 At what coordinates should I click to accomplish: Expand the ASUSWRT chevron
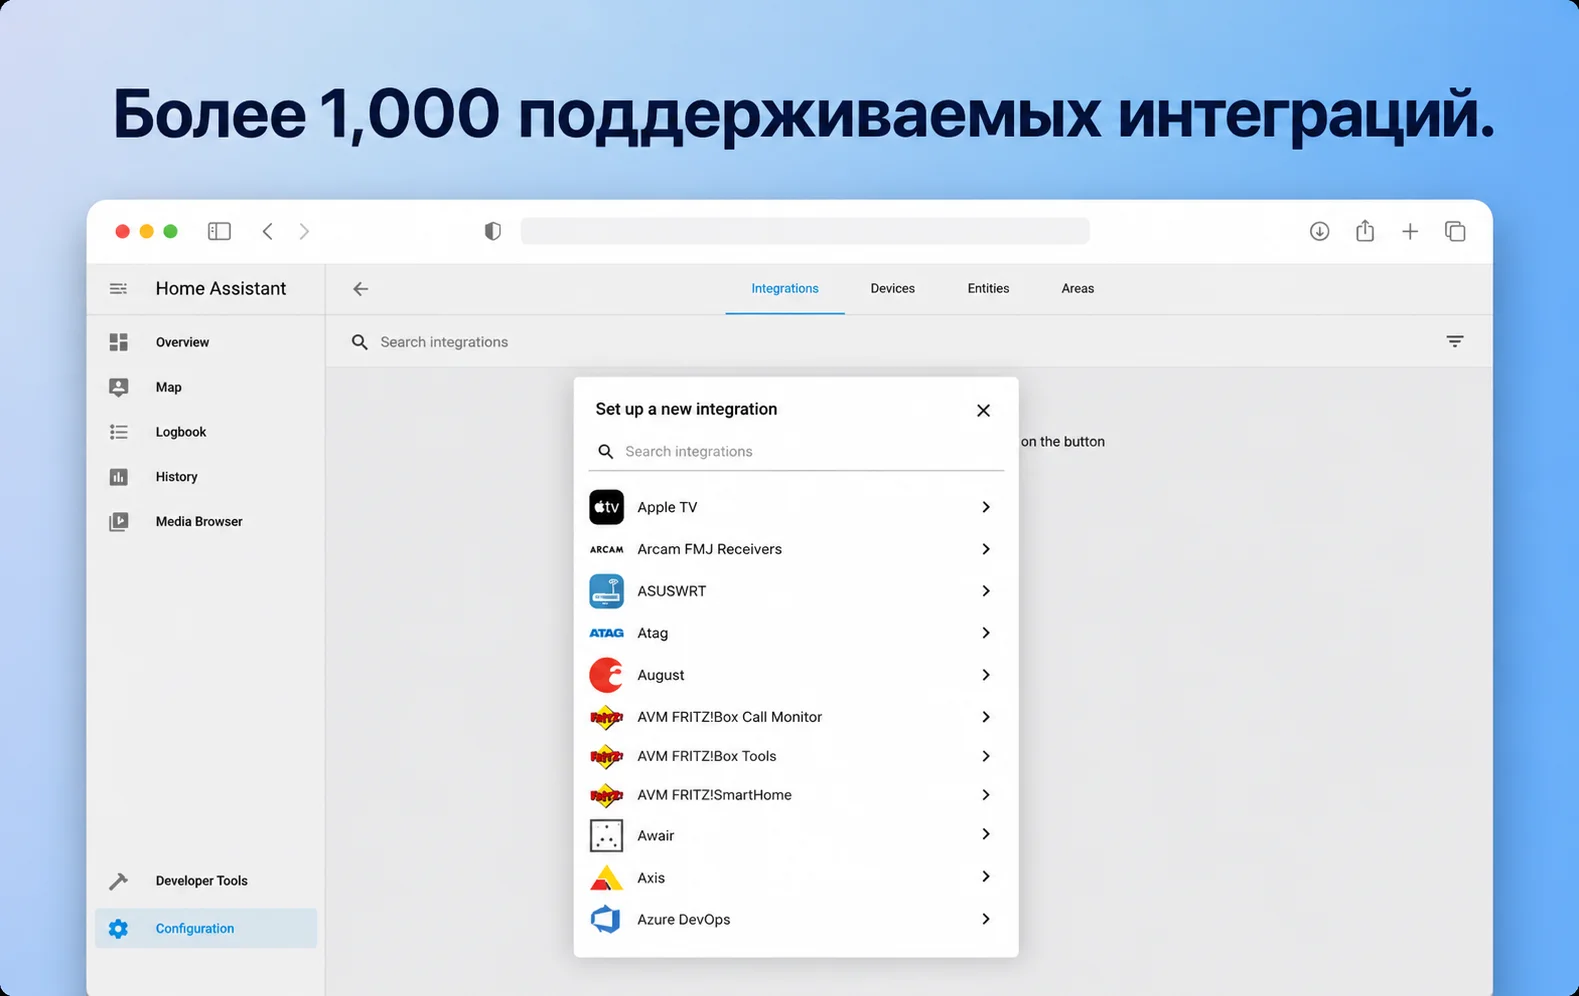coord(986,591)
